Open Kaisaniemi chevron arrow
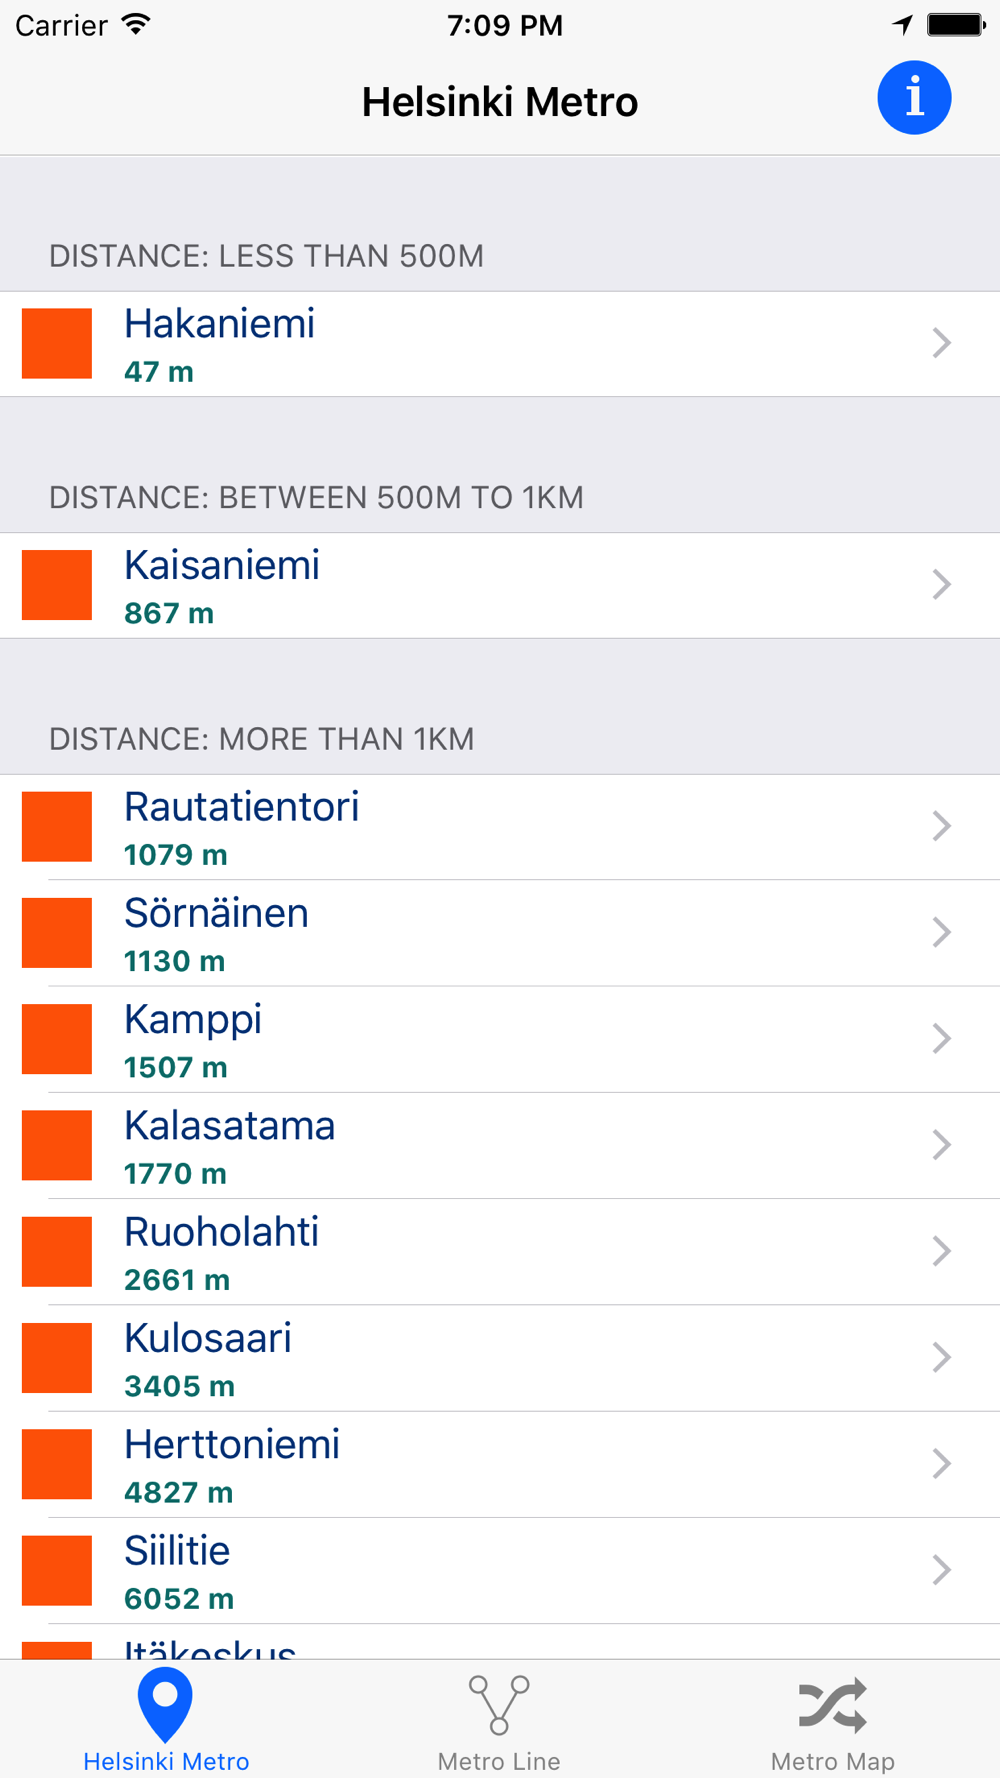The height and width of the screenshot is (1778, 1000). click(x=941, y=585)
